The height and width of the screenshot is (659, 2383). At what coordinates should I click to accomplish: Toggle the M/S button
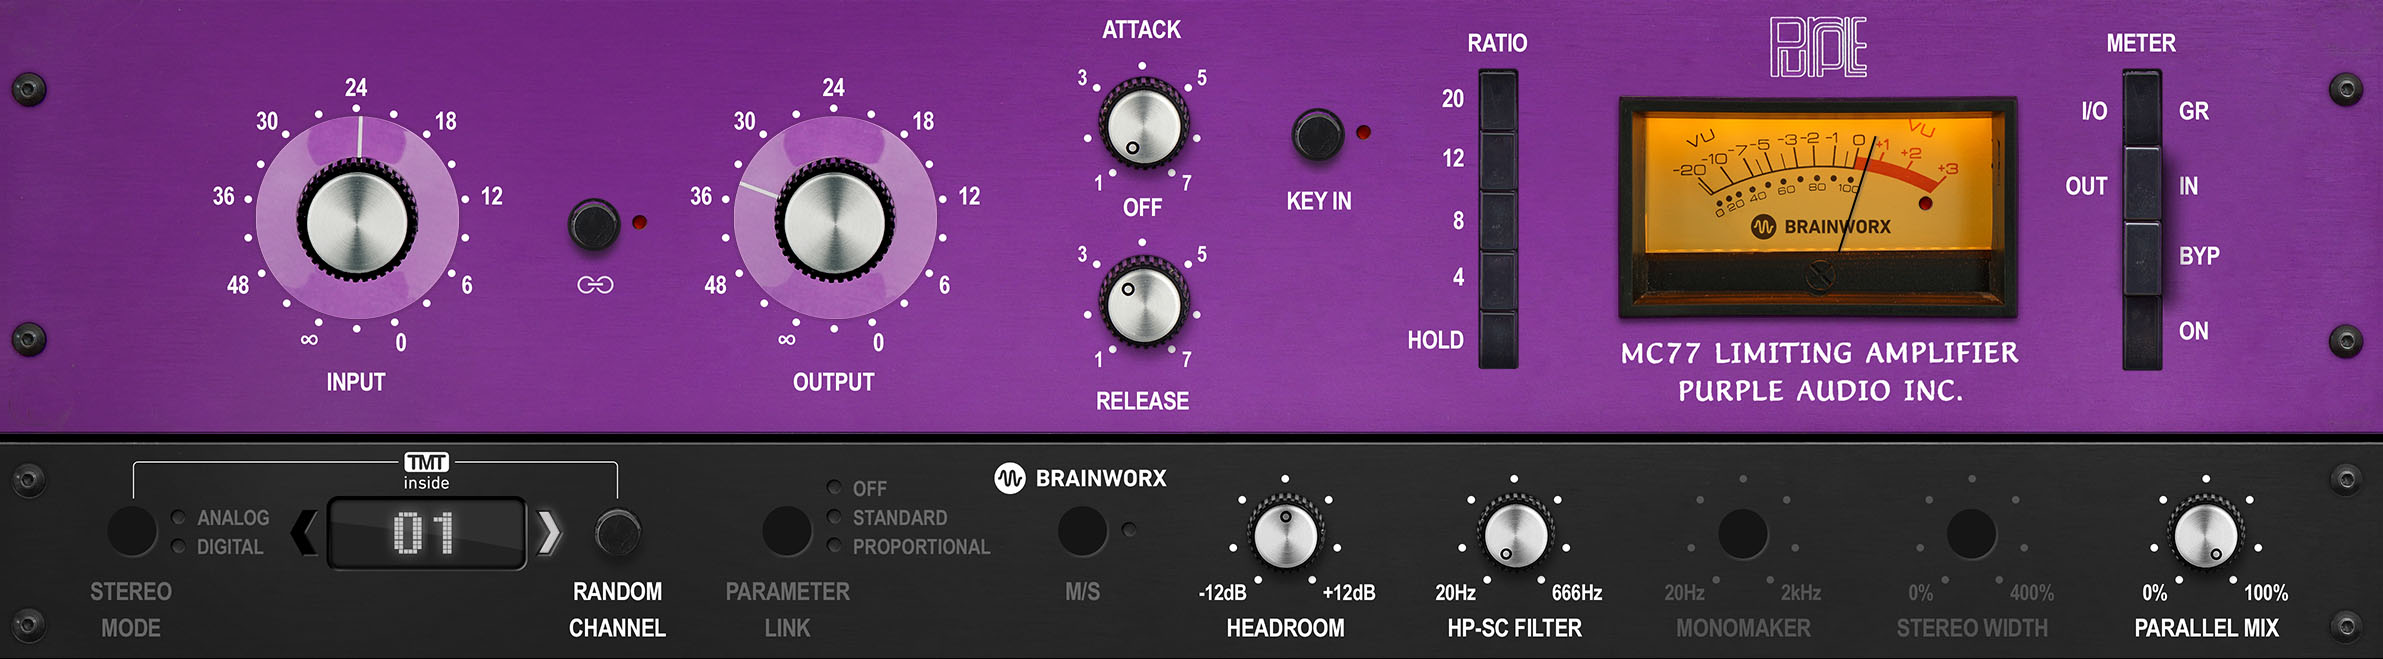1082,530
